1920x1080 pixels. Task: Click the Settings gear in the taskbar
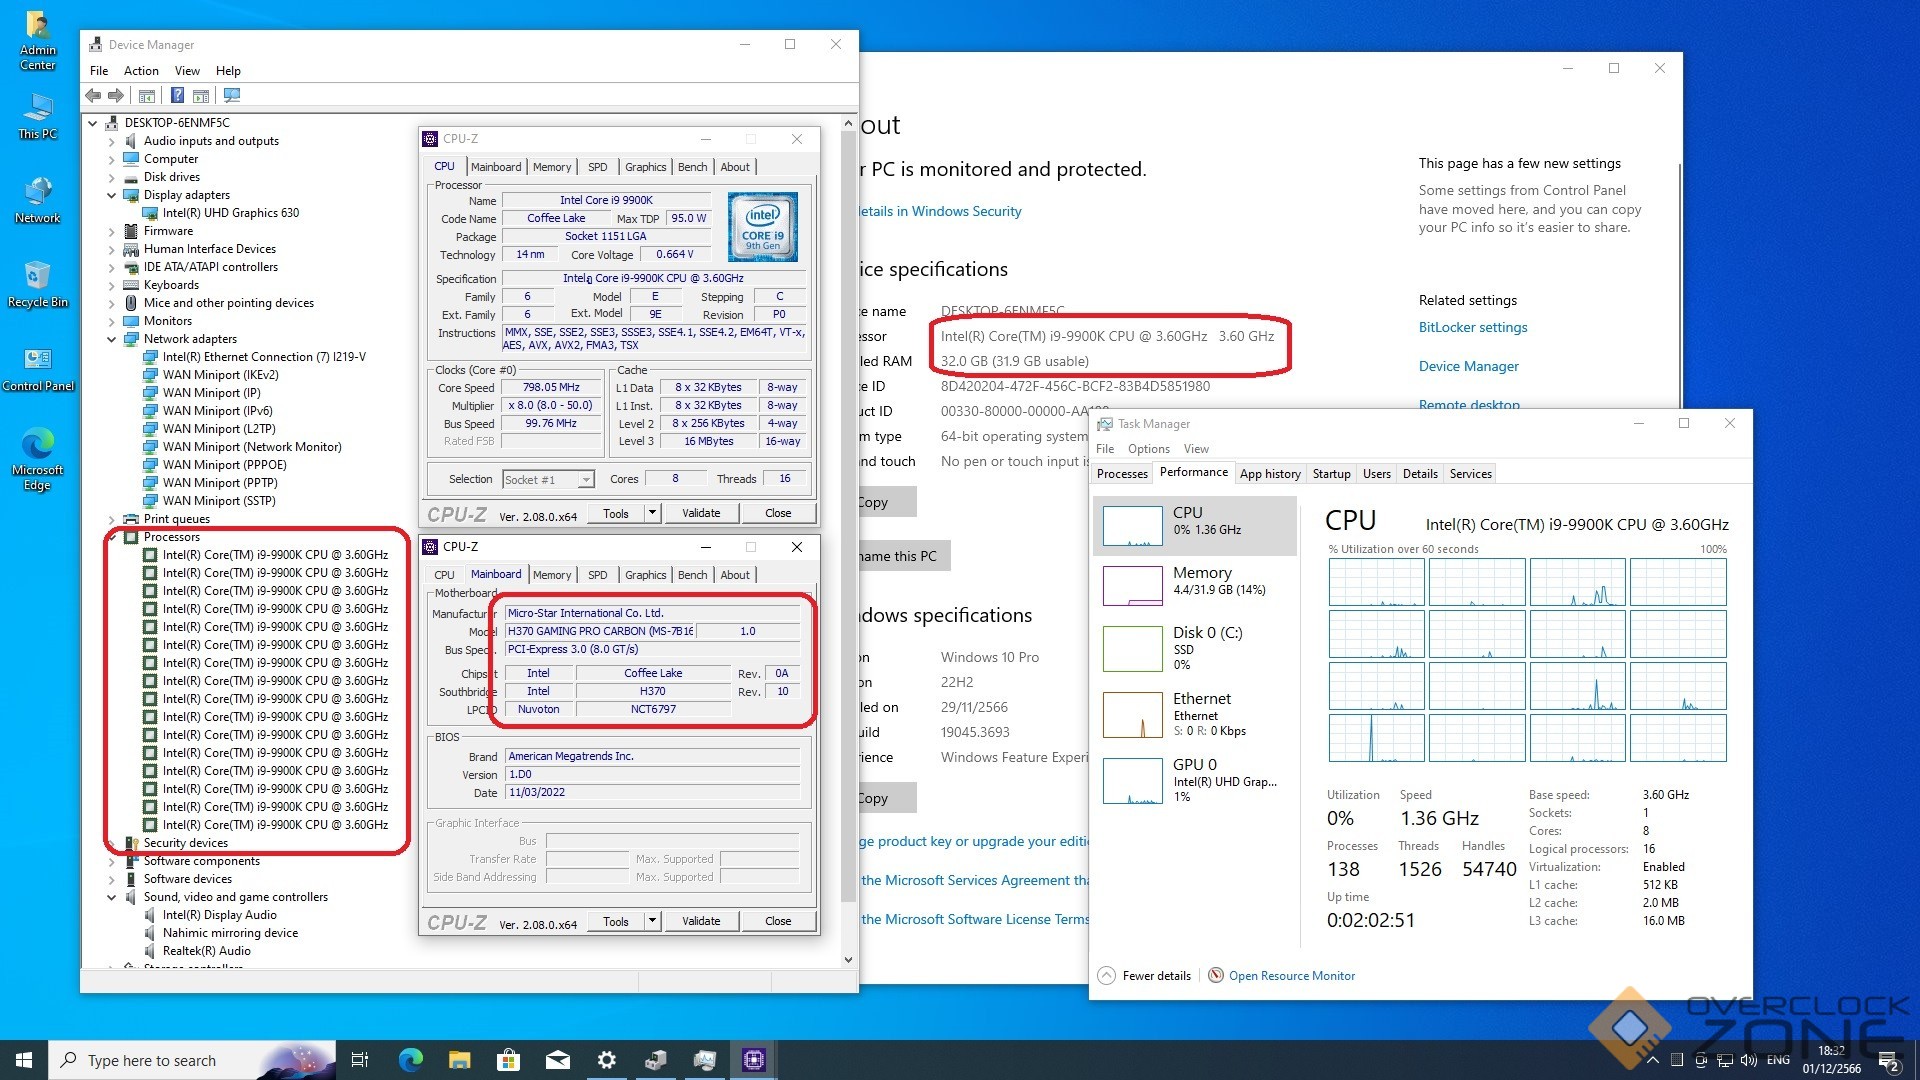tap(606, 1060)
